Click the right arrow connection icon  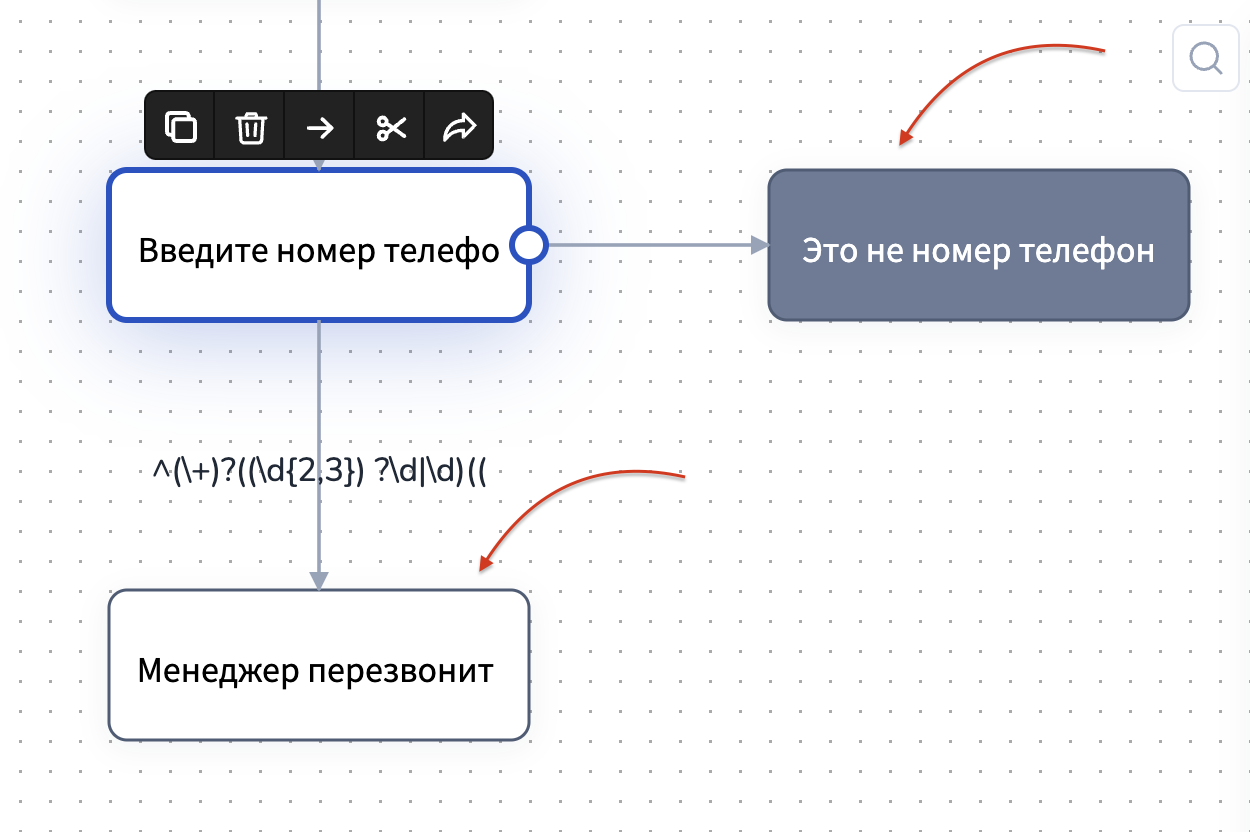(320, 127)
